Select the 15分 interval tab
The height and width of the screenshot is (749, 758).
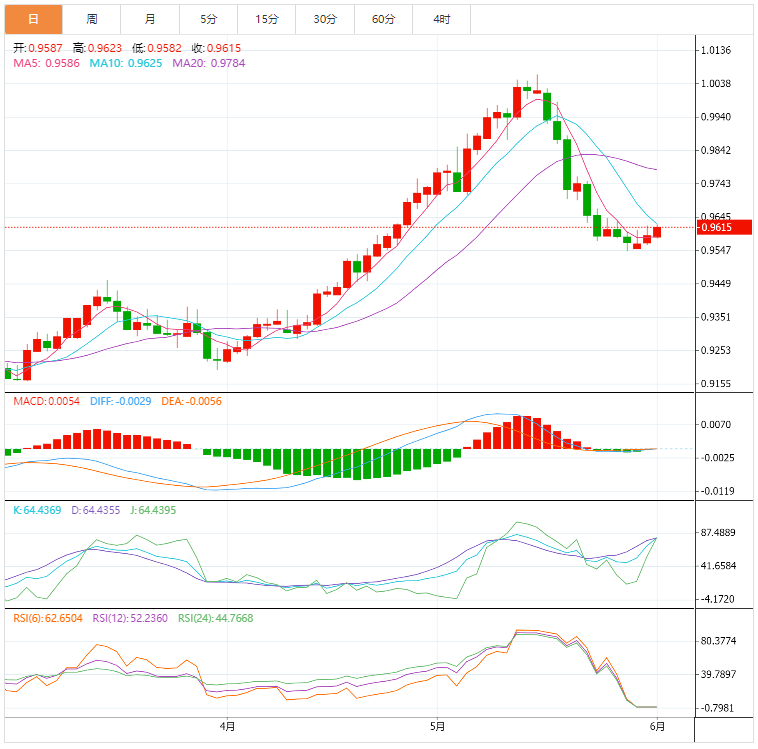point(267,19)
